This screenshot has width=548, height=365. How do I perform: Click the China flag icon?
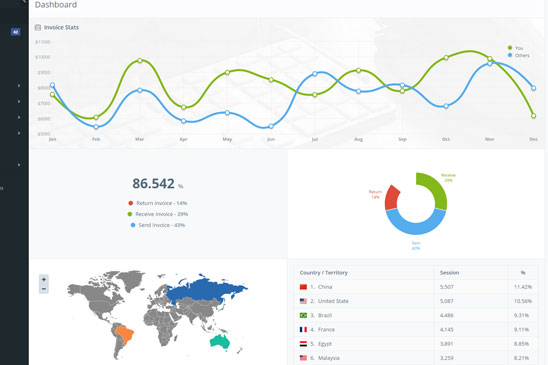pyautogui.click(x=303, y=287)
